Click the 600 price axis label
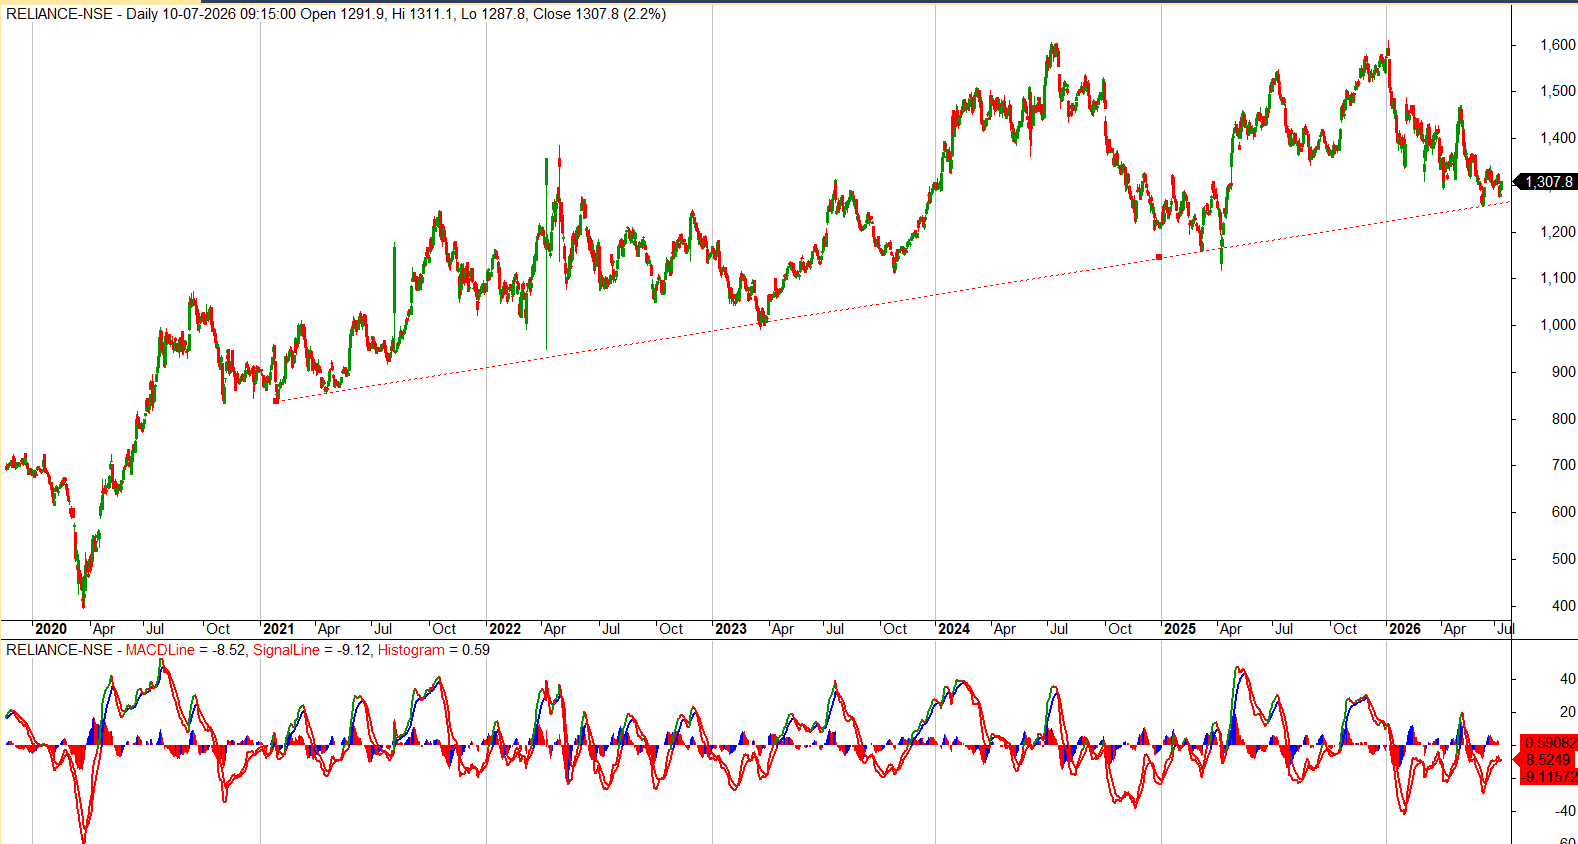This screenshot has width=1578, height=844. pyautogui.click(x=1563, y=512)
